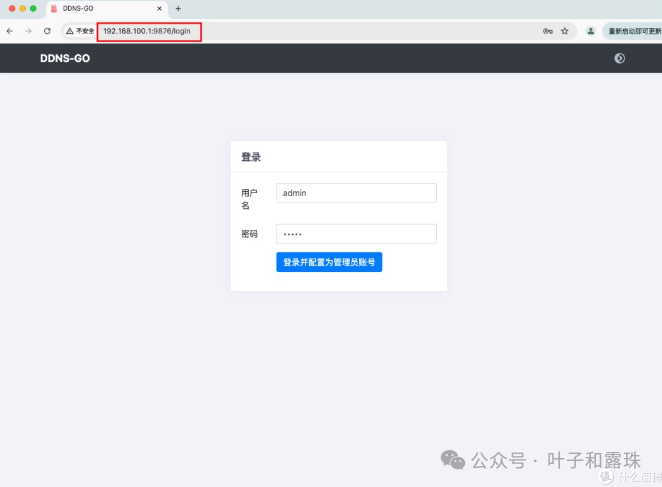Open the browser profile icon
This screenshot has height=487, width=662.
pyautogui.click(x=591, y=31)
